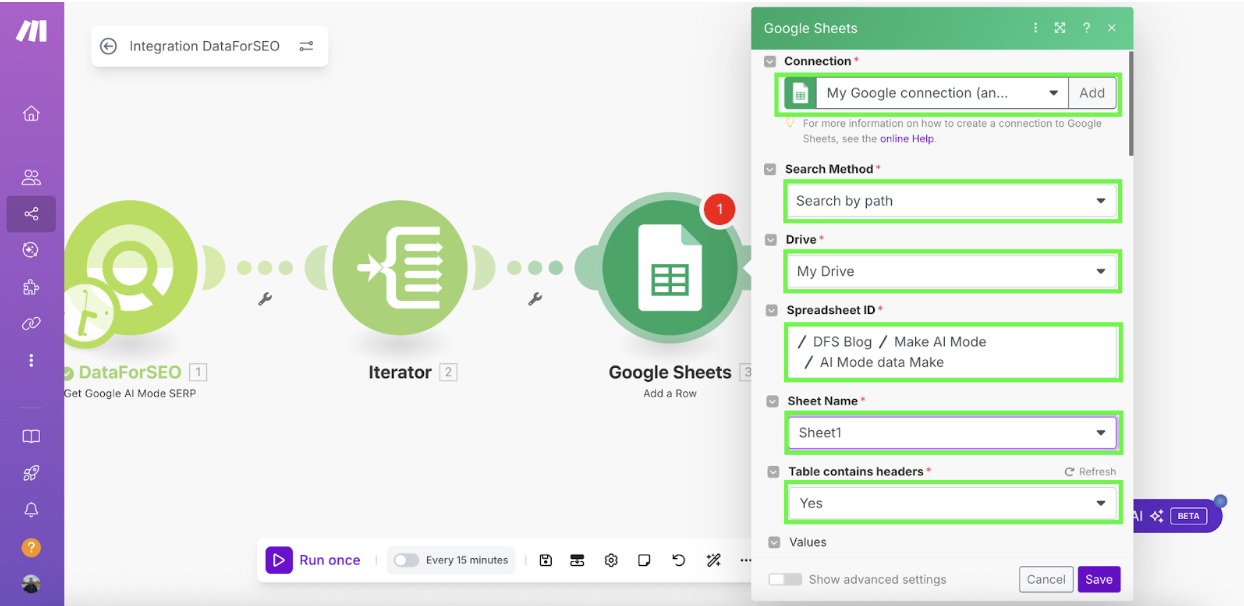The width and height of the screenshot is (1244, 606).
Task: Open panel help question mark
Action: point(1086,28)
